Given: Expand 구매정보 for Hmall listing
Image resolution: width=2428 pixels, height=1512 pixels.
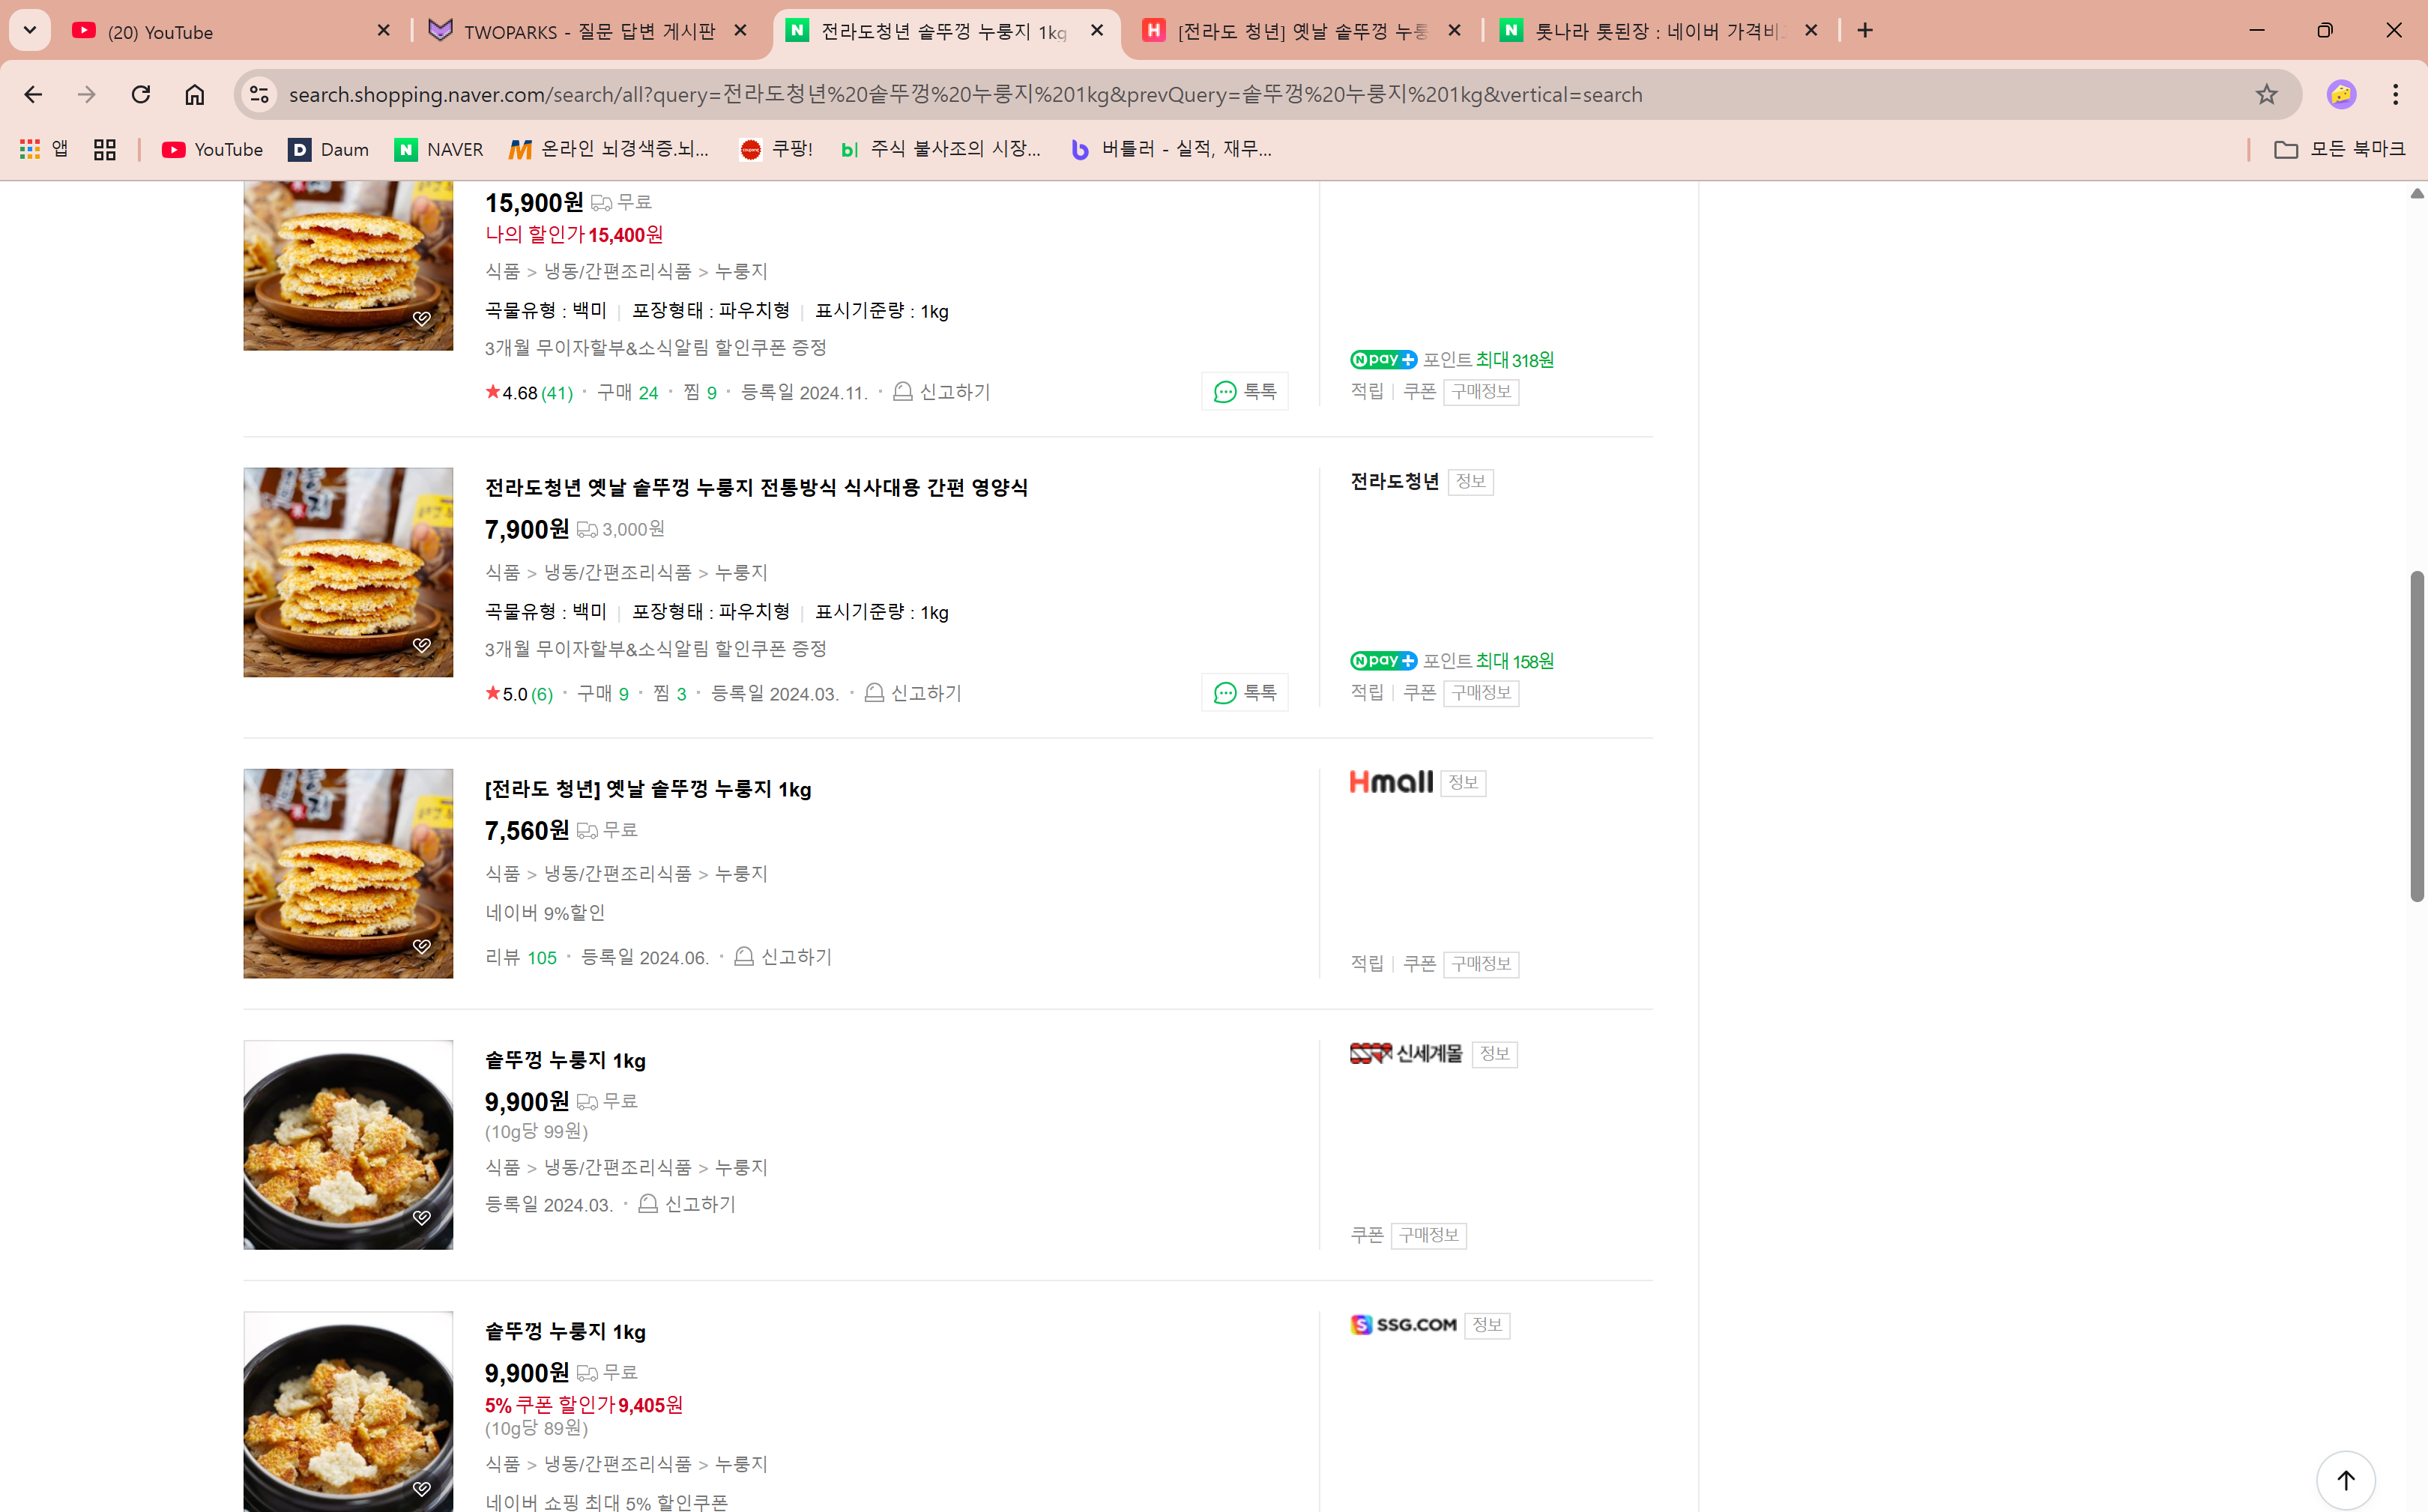Looking at the screenshot, I should 1481,964.
